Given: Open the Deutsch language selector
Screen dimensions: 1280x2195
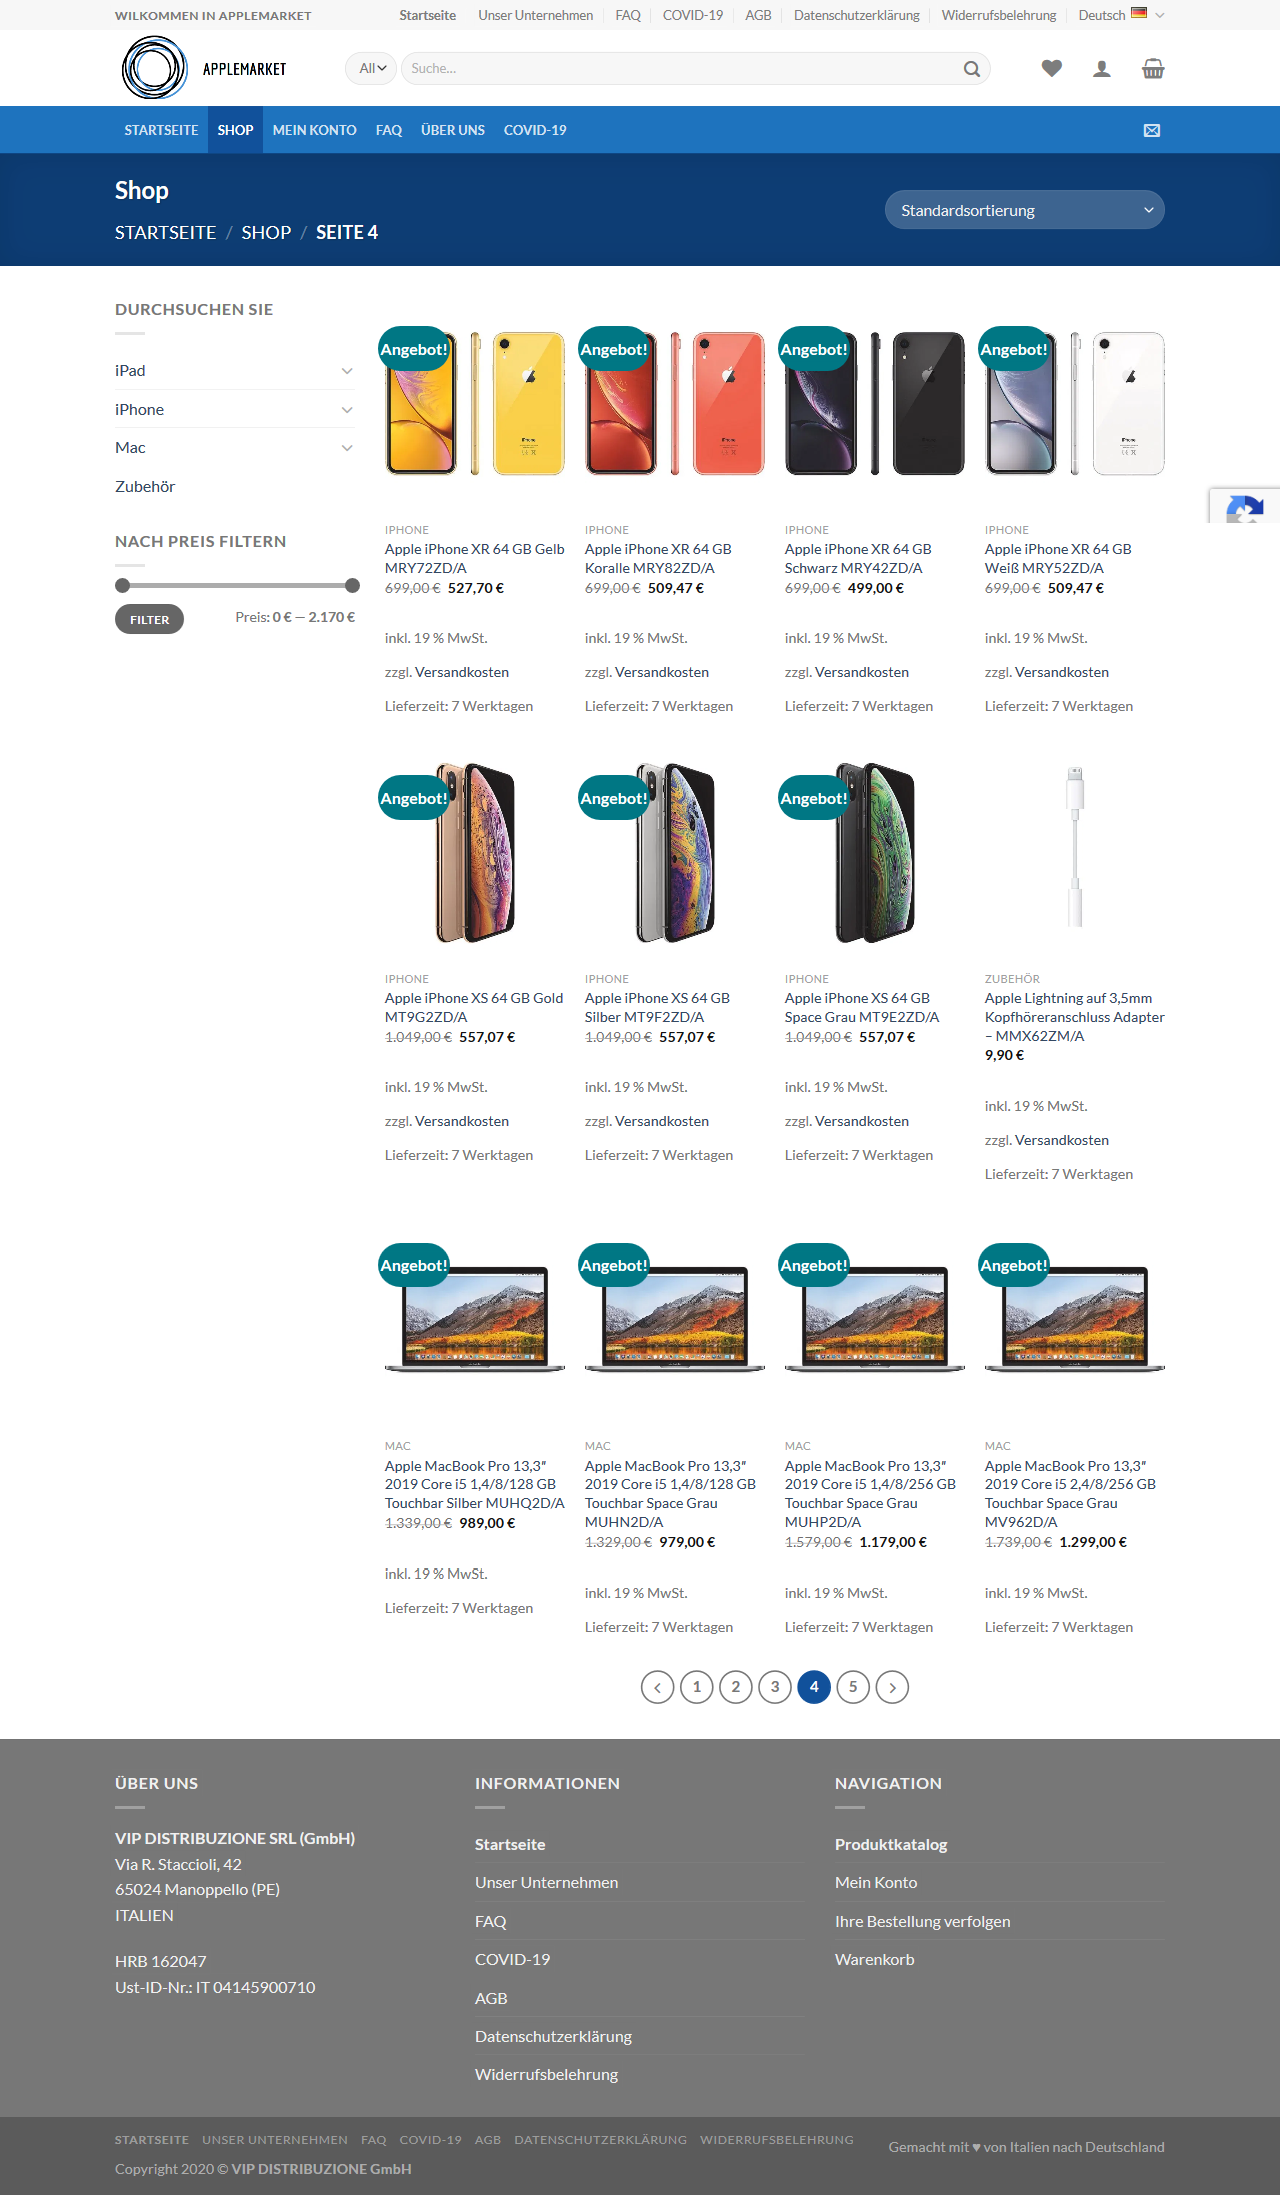Looking at the screenshot, I should pyautogui.click(x=1121, y=15).
